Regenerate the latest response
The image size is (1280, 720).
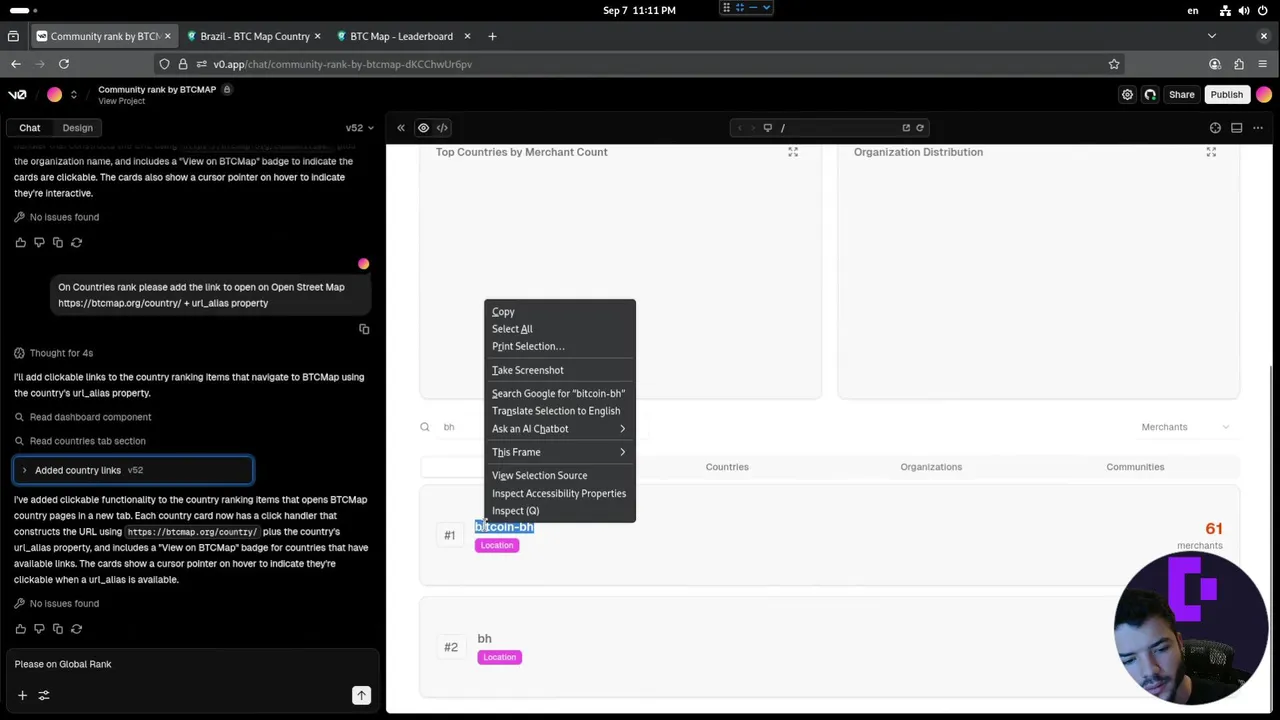(76, 629)
